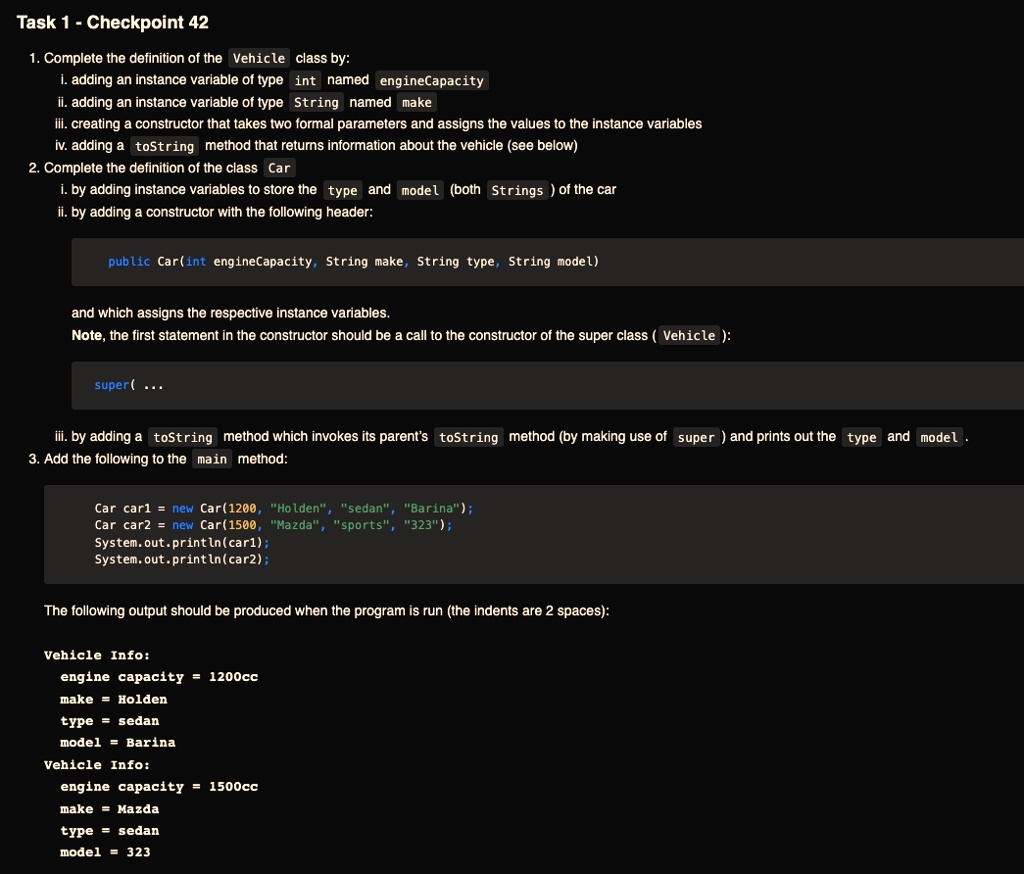
Task: Click the System.out.println(car1) line
Action: (182, 543)
